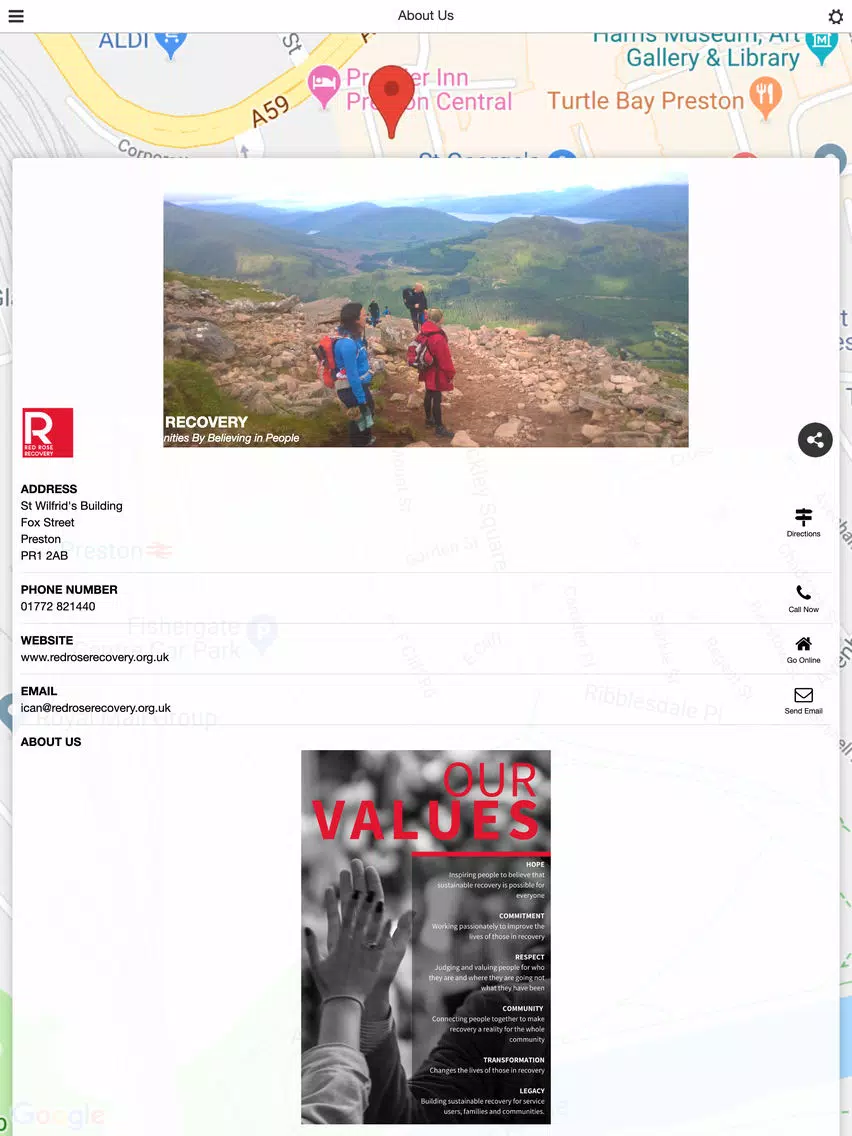Viewport: 852px width, 1136px height.
Task: Get directions to St Wilfrid's Building
Action: coord(803,522)
